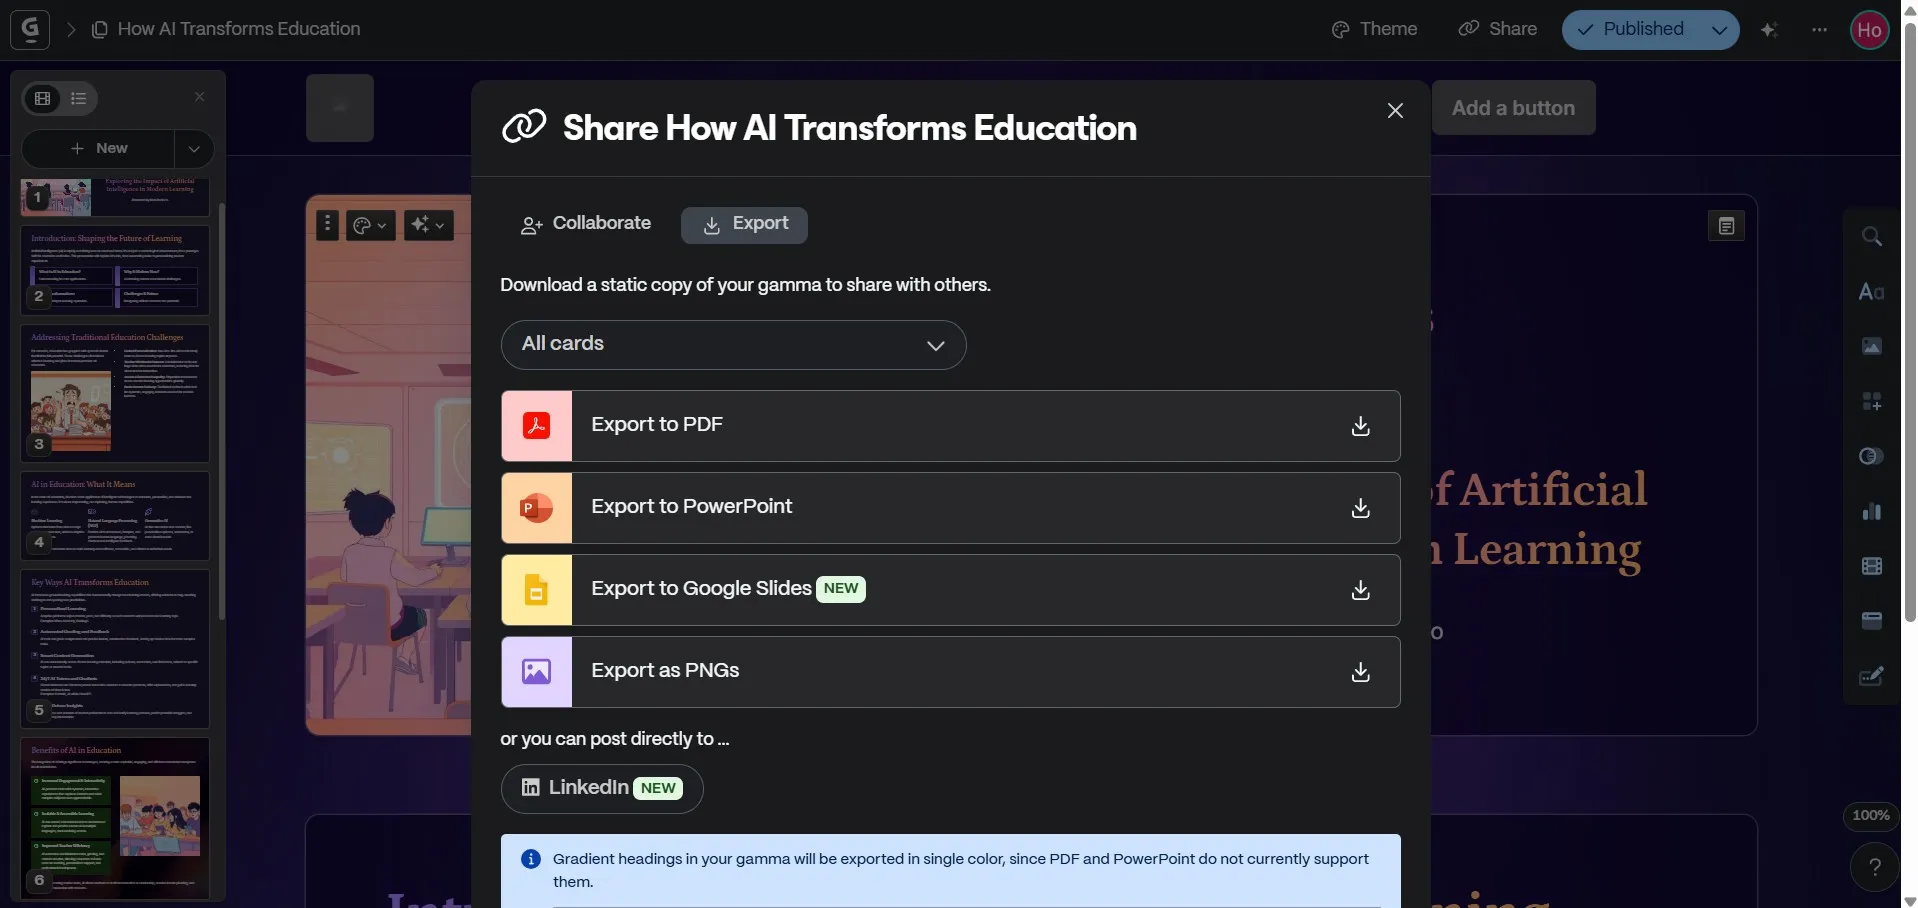1918x908 pixels.
Task: Open the AI sparkle icon in top bar
Action: (x=1769, y=30)
